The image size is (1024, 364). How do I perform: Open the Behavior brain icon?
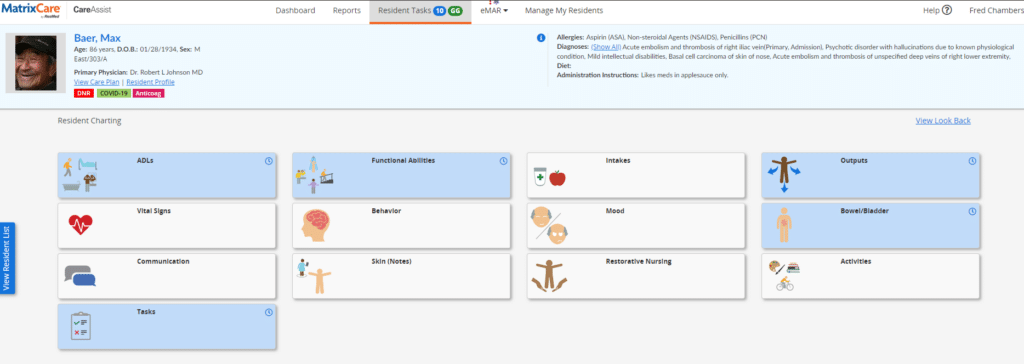coord(315,226)
